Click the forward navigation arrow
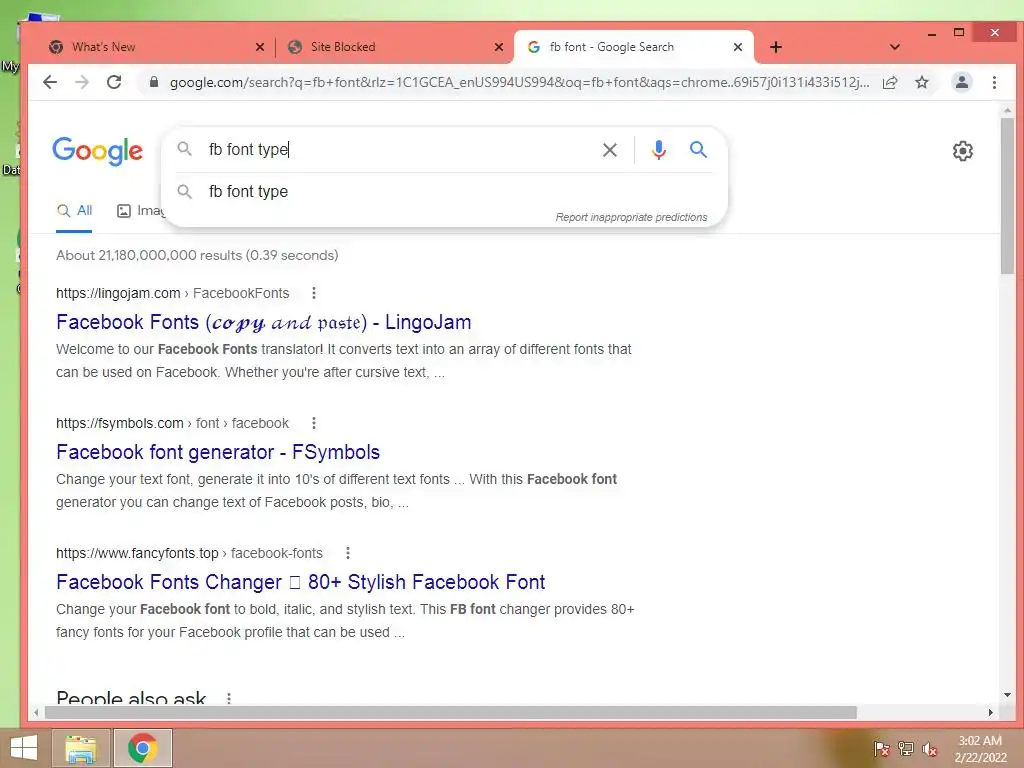The height and width of the screenshot is (768, 1024). pyautogui.click(x=82, y=82)
